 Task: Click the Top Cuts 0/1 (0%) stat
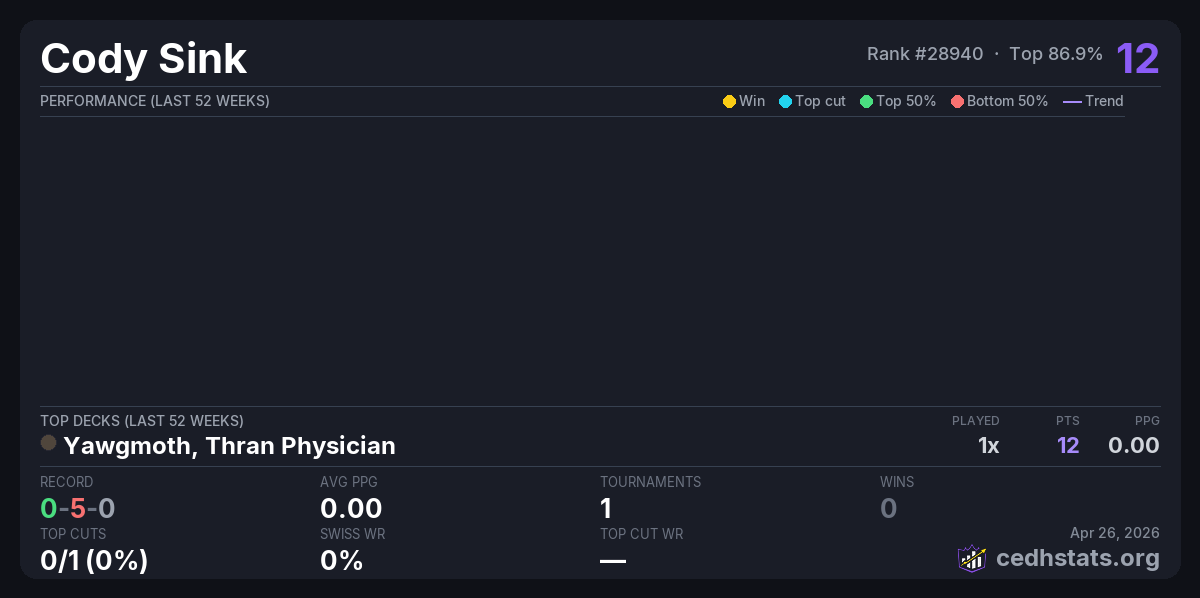pyautogui.click(x=94, y=560)
